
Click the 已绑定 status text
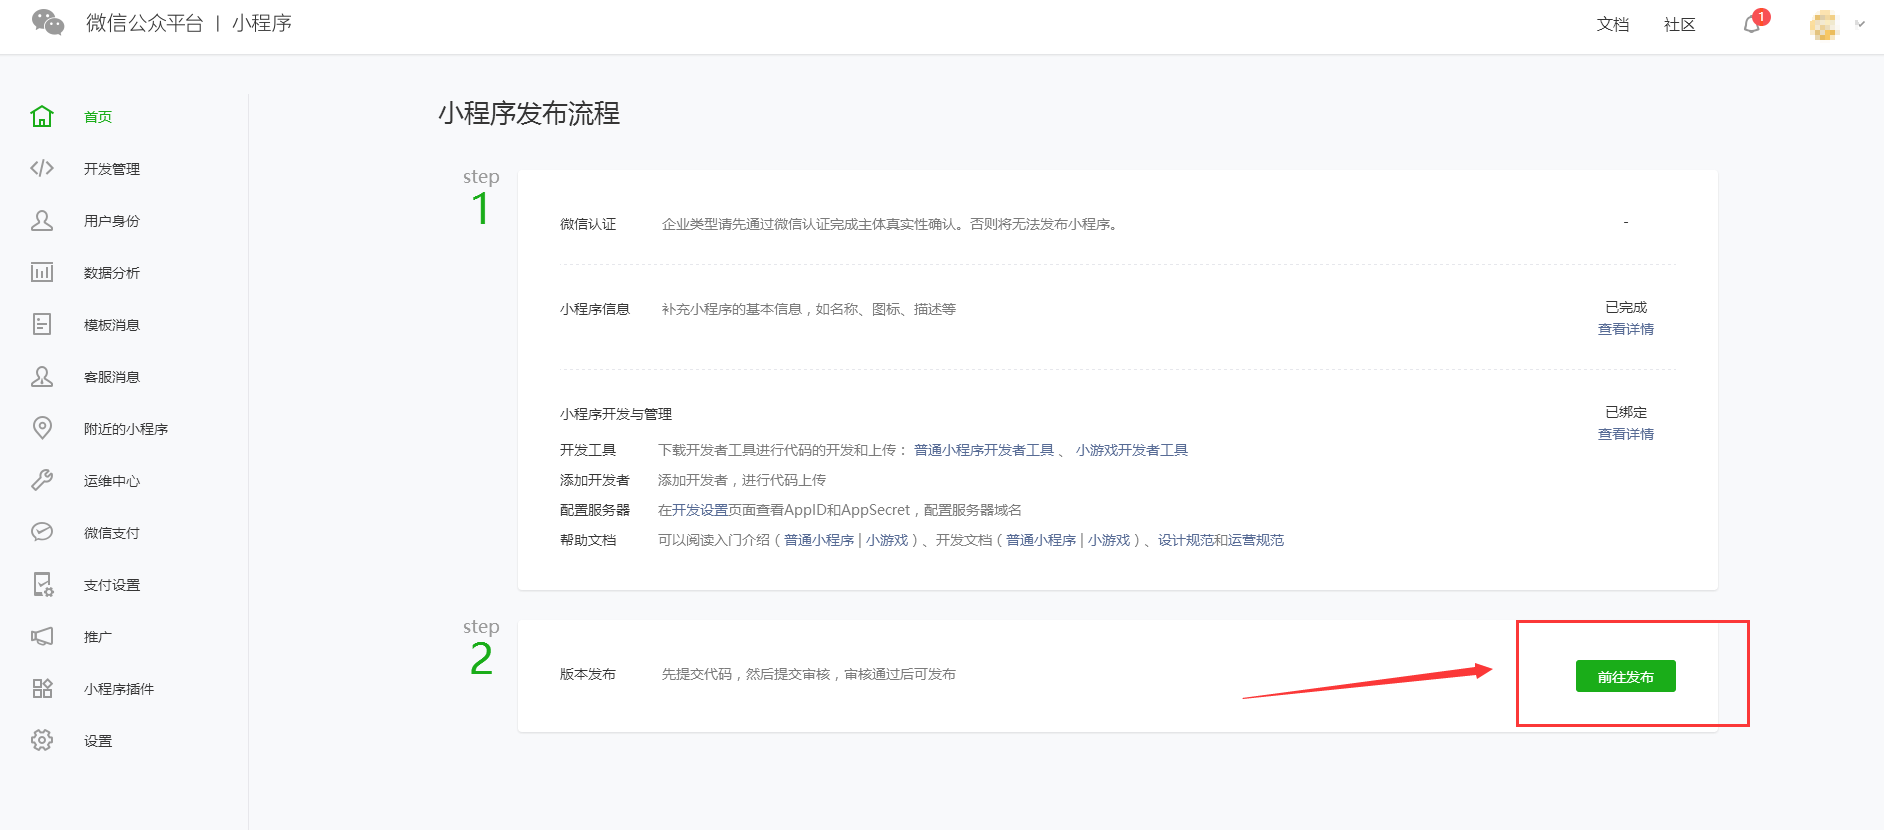(1626, 412)
